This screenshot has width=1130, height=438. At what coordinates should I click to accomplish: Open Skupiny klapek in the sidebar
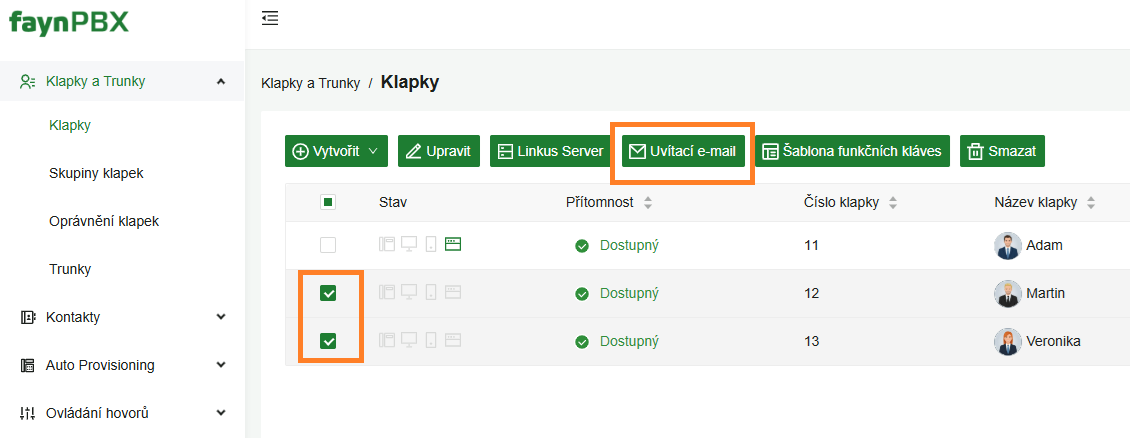click(97, 174)
